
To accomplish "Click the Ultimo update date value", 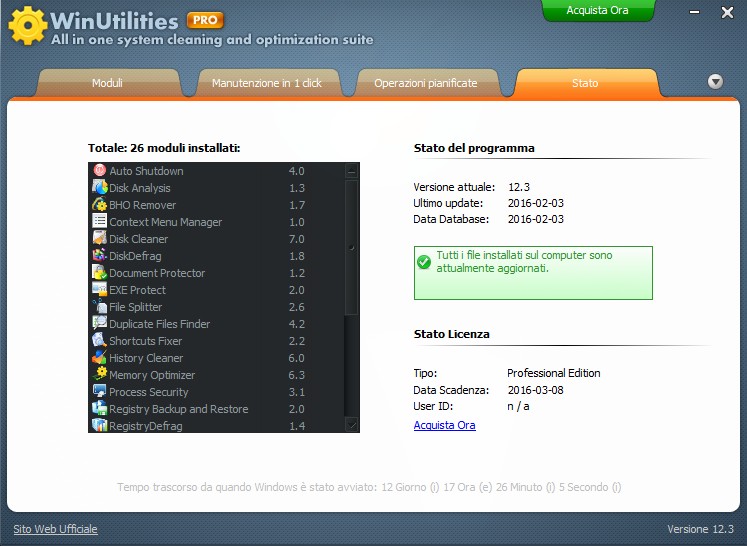I will click(535, 203).
